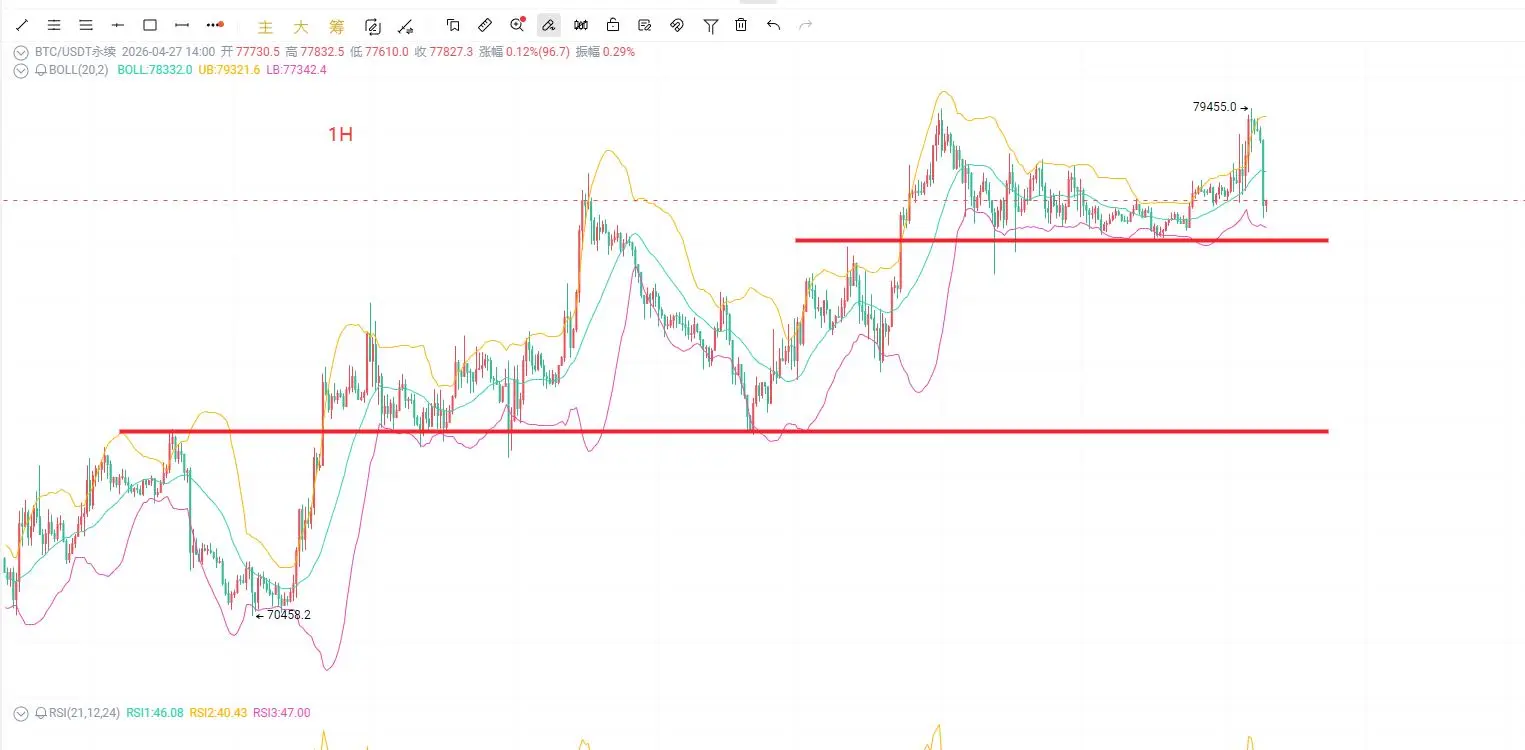Click the RSI2:40.43 value
Screen dimensions: 1525x750
pos(218,713)
